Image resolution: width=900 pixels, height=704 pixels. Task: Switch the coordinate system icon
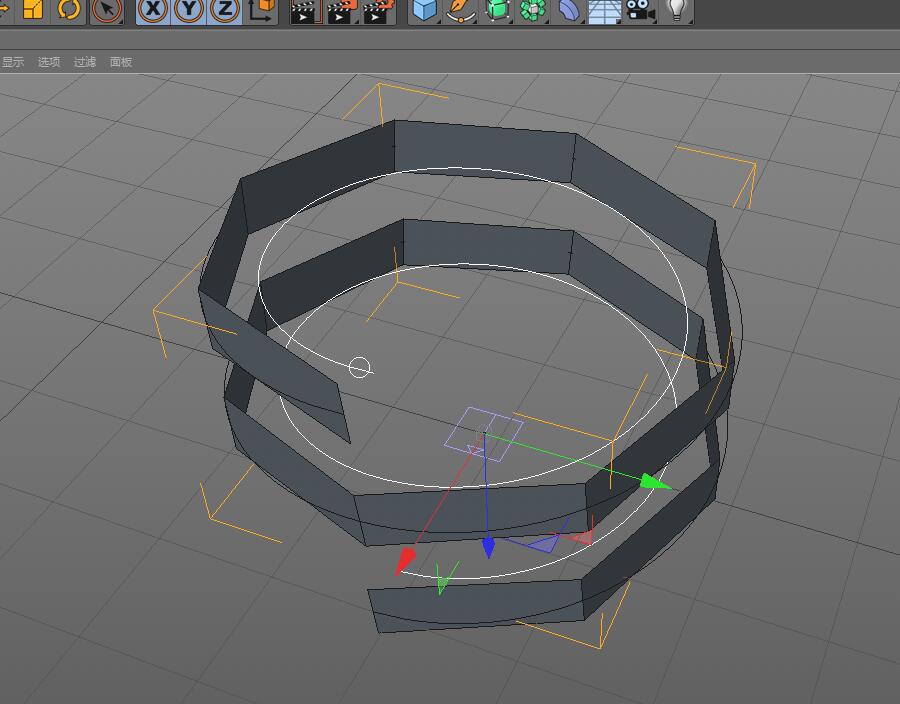click(x=262, y=10)
